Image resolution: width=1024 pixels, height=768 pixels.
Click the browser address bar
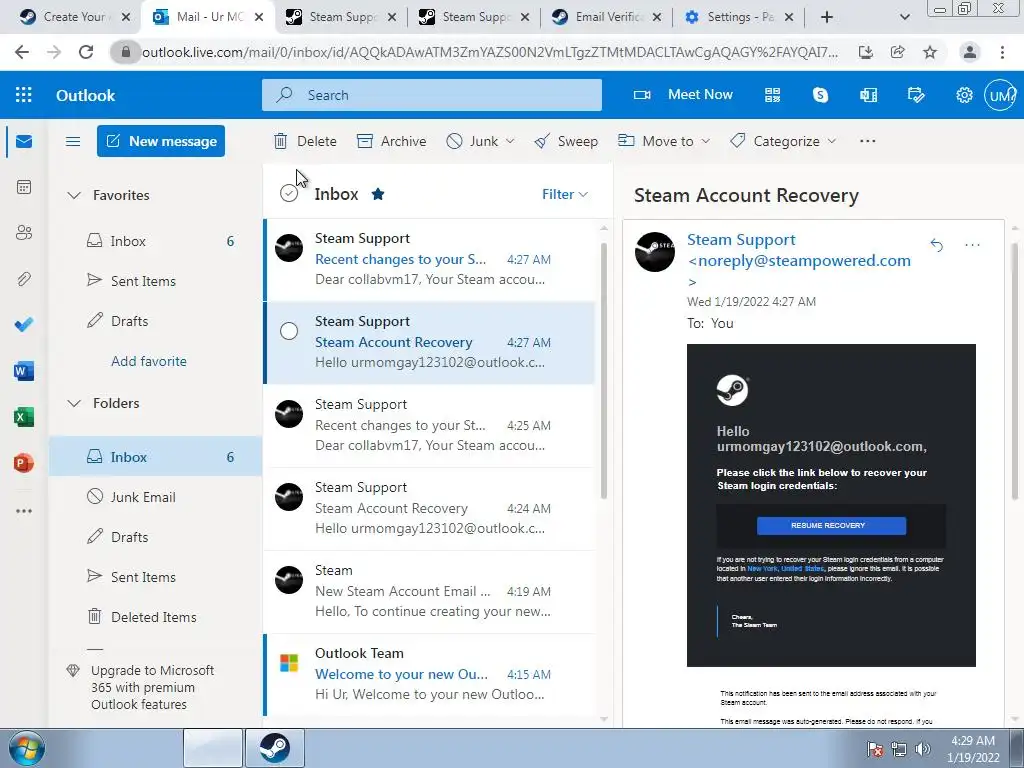pyautogui.click(x=490, y=52)
